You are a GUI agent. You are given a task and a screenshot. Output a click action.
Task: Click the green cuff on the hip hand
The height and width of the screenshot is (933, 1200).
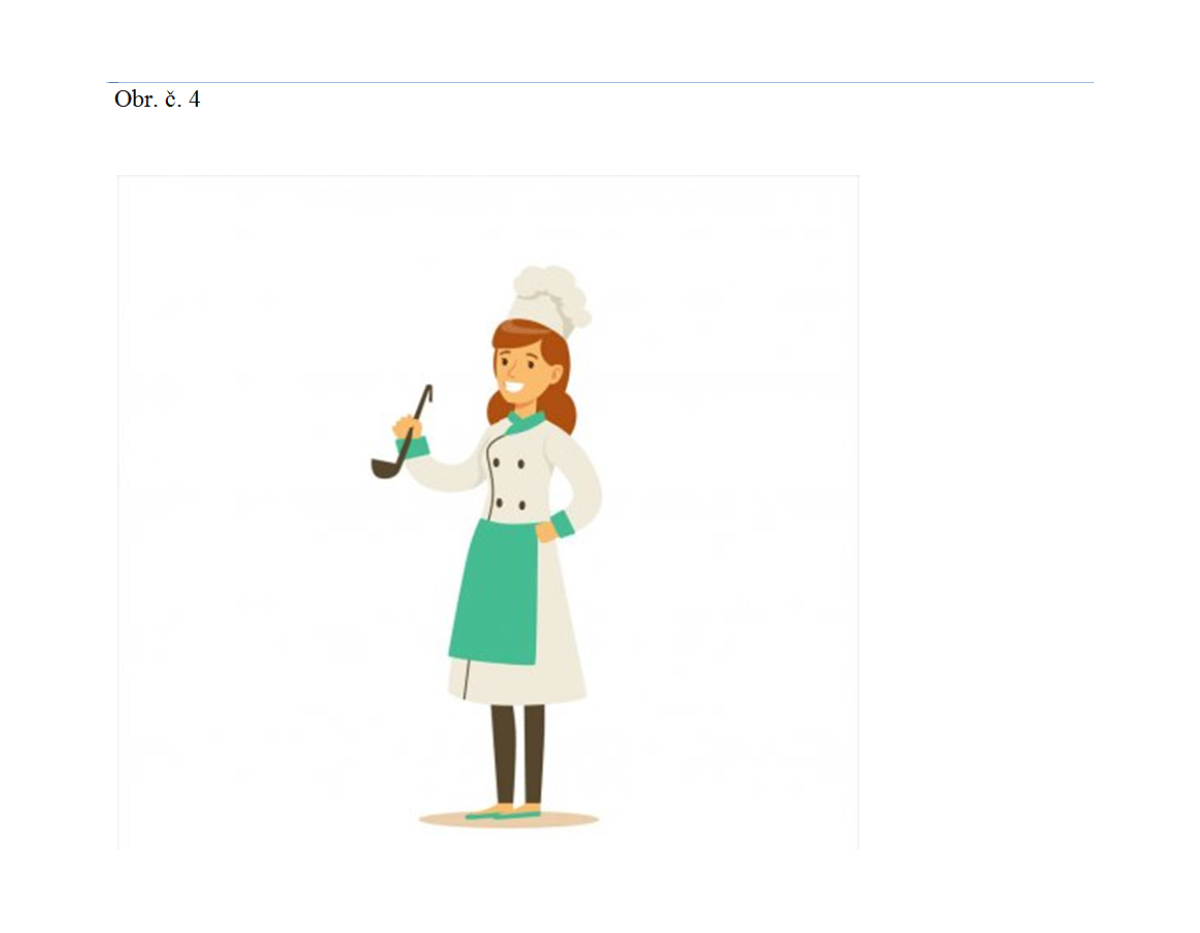click(562, 524)
